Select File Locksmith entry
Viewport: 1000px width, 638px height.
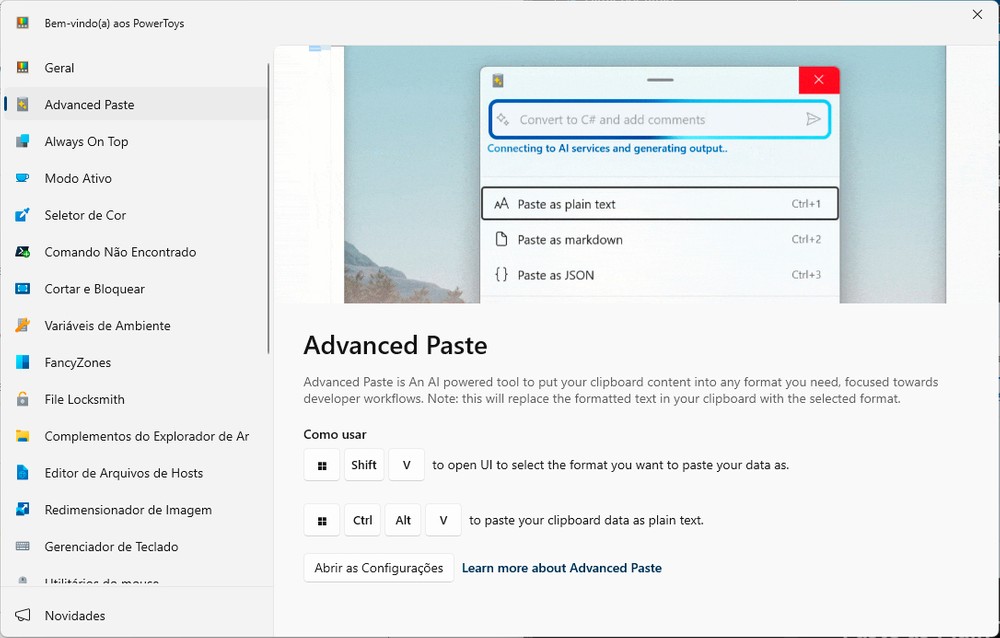[x=135, y=399]
